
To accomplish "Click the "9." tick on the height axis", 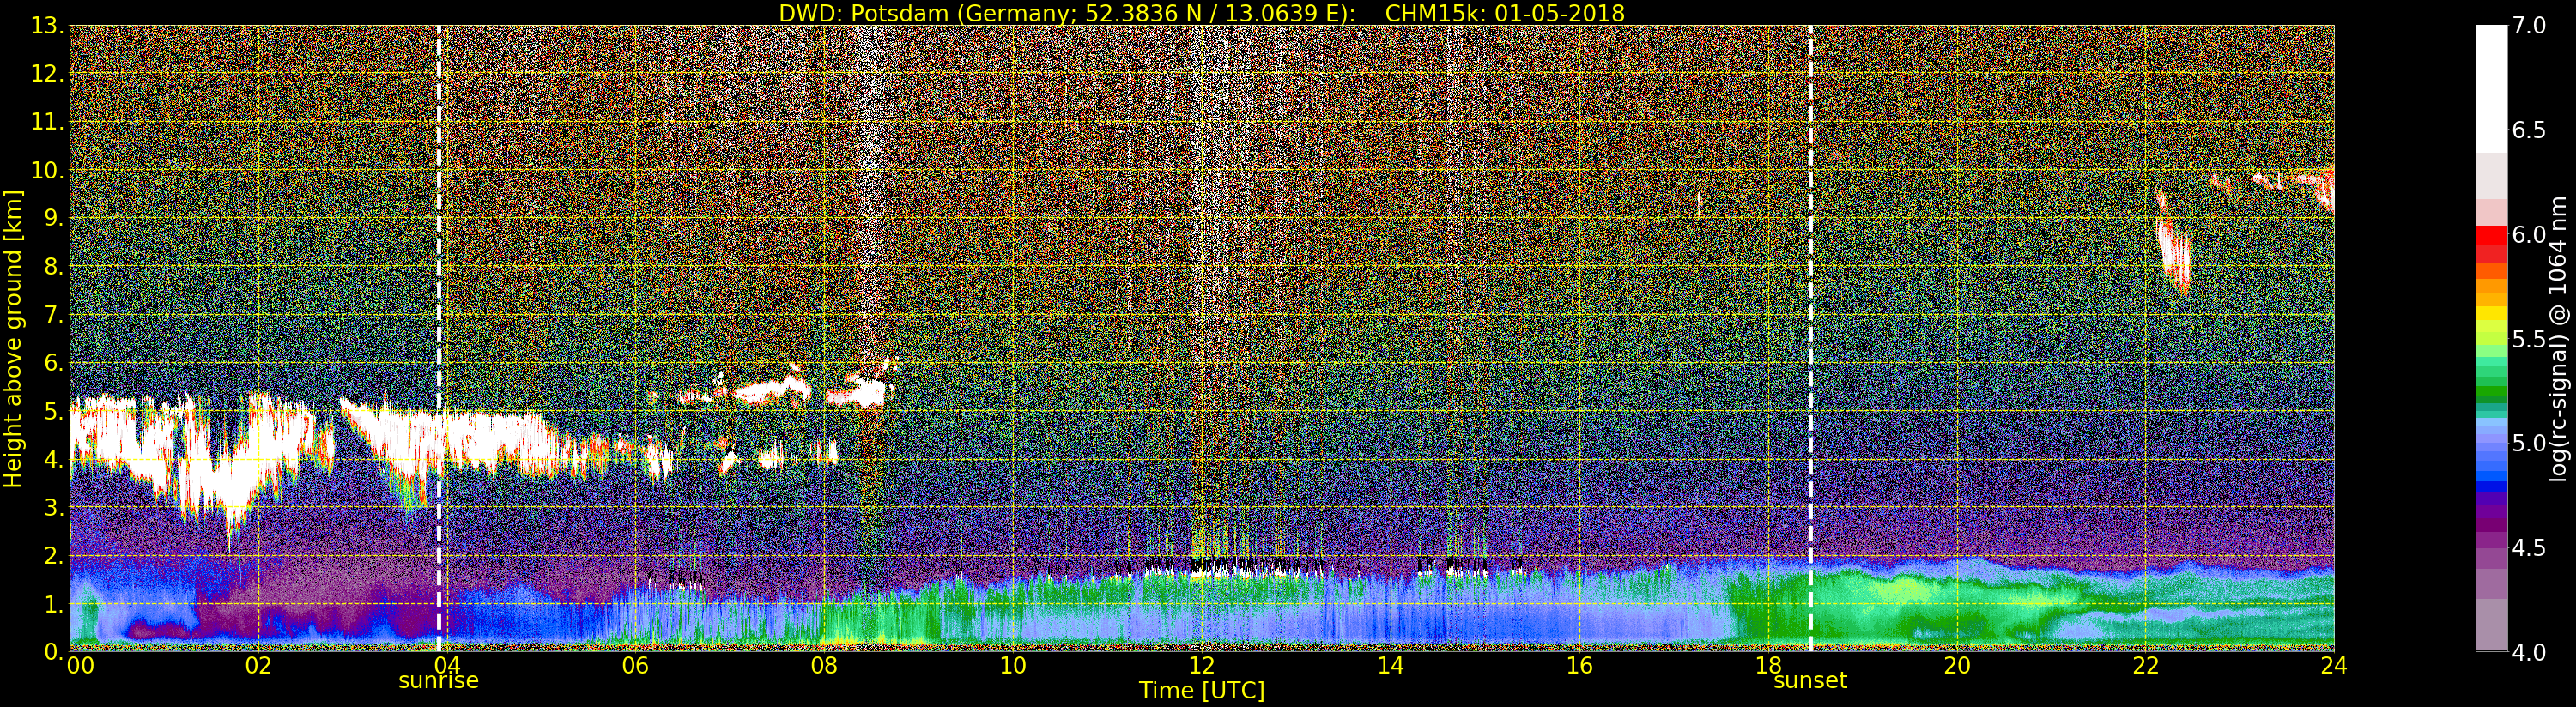I will (53, 219).
